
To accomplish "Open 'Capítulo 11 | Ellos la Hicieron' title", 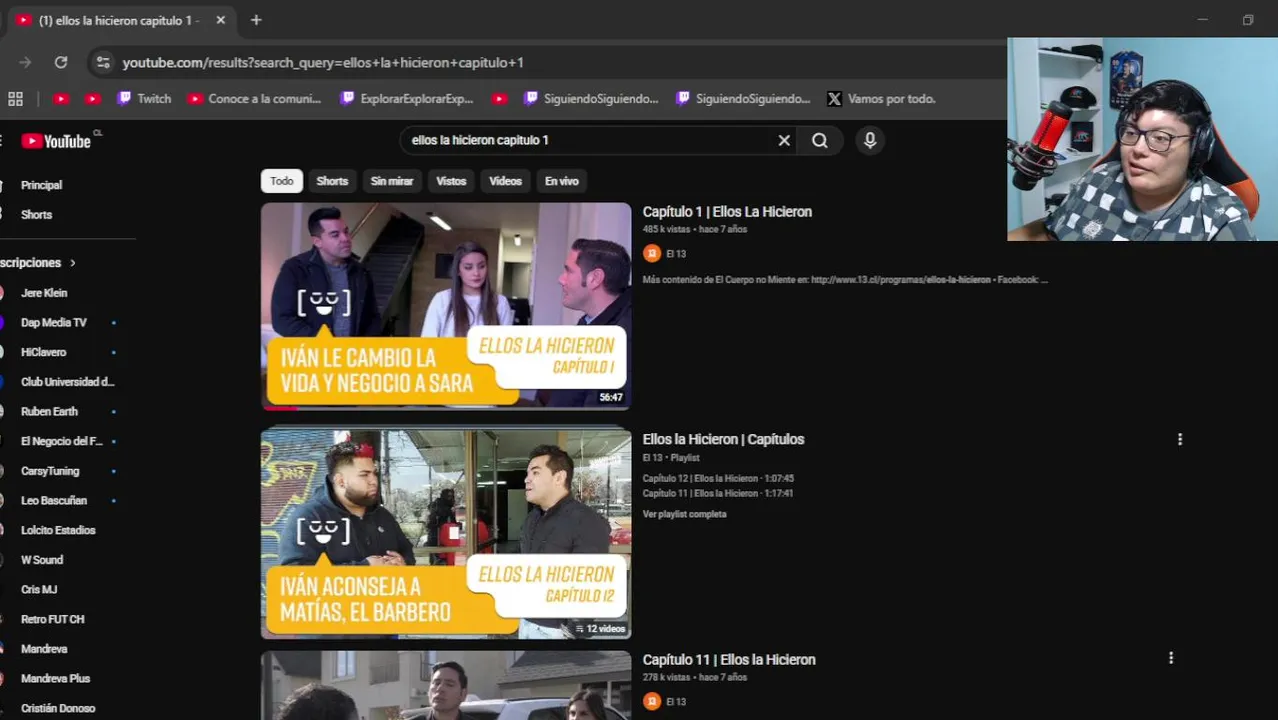I will (x=729, y=659).
